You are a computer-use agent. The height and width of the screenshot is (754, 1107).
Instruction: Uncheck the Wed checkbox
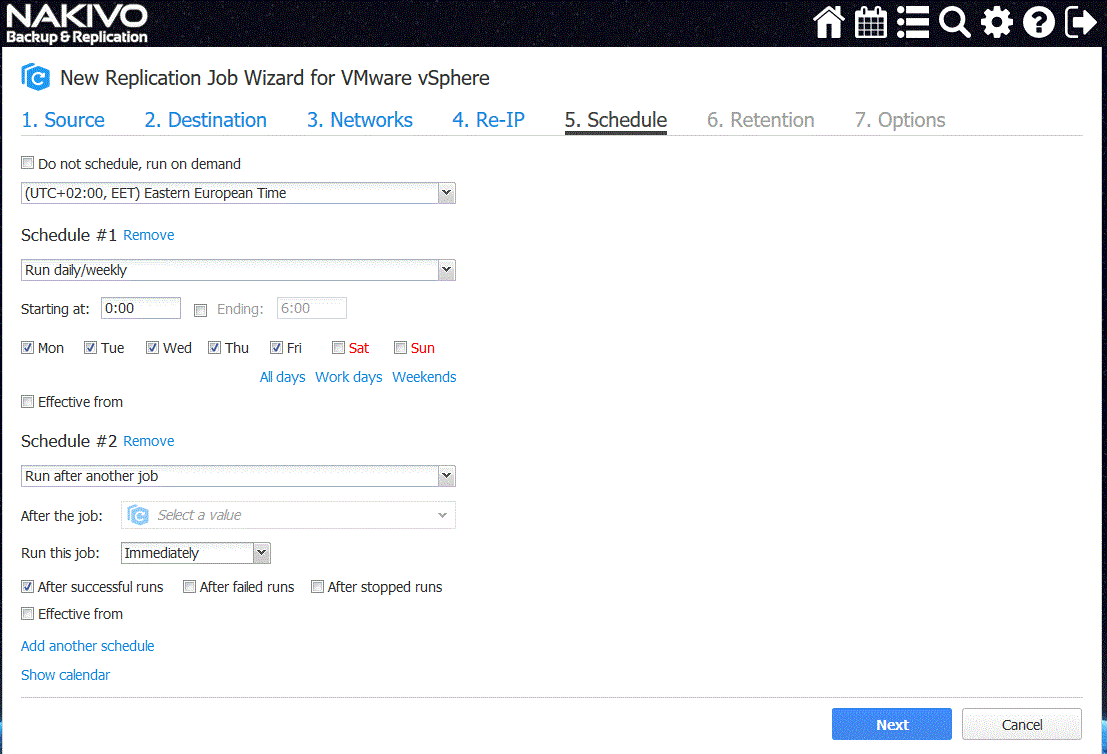click(152, 347)
